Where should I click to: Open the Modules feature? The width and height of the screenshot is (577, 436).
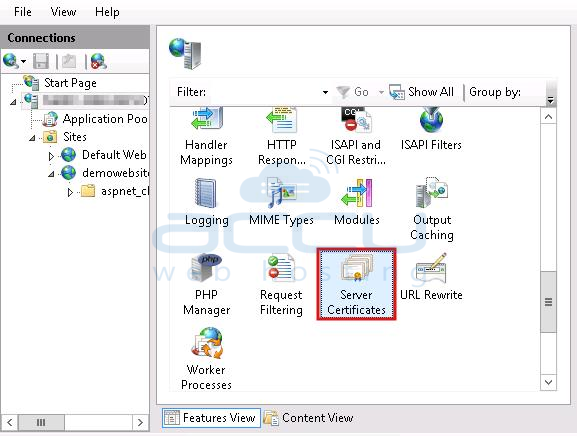coord(357,202)
